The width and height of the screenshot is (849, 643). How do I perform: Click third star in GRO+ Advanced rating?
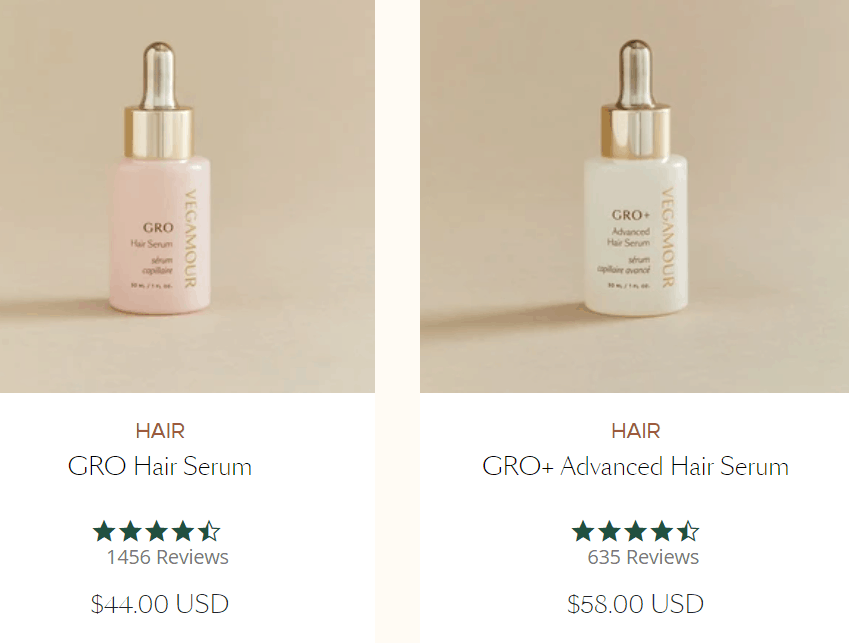[x=636, y=531]
